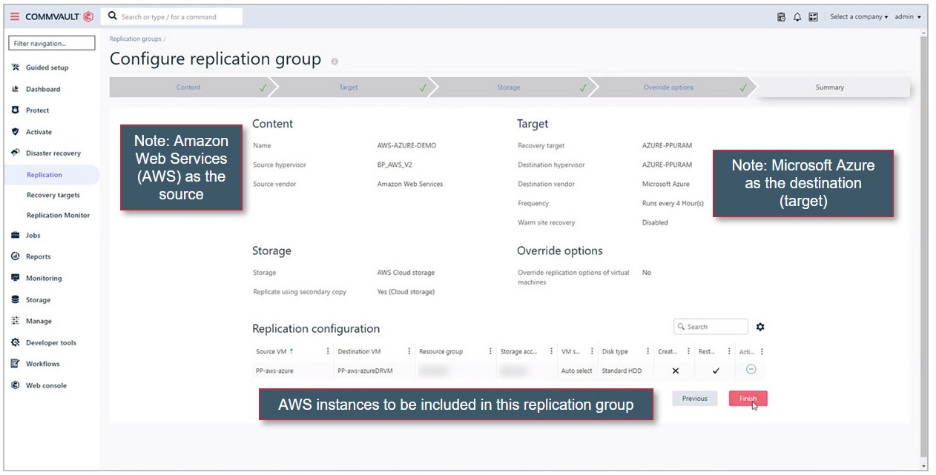Click the Guided setup sidebar icon
Image resolution: width=936 pixels, height=475 pixels.
tap(16, 67)
